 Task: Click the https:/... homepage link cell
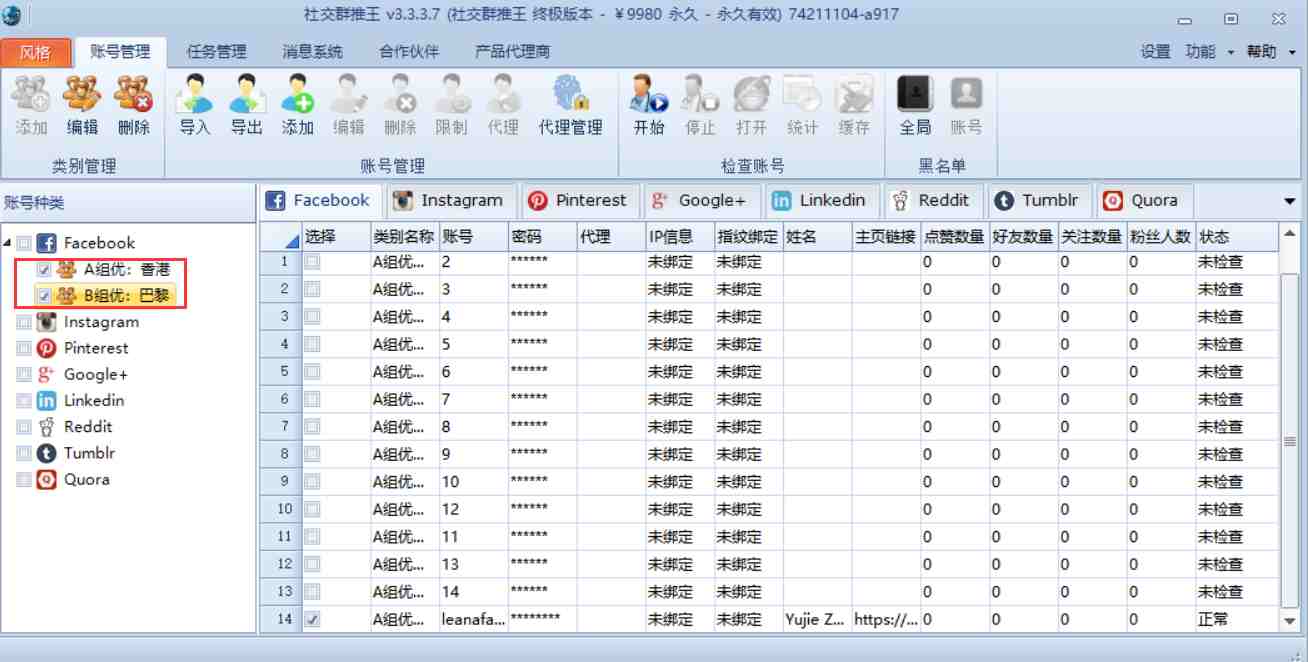886,619
